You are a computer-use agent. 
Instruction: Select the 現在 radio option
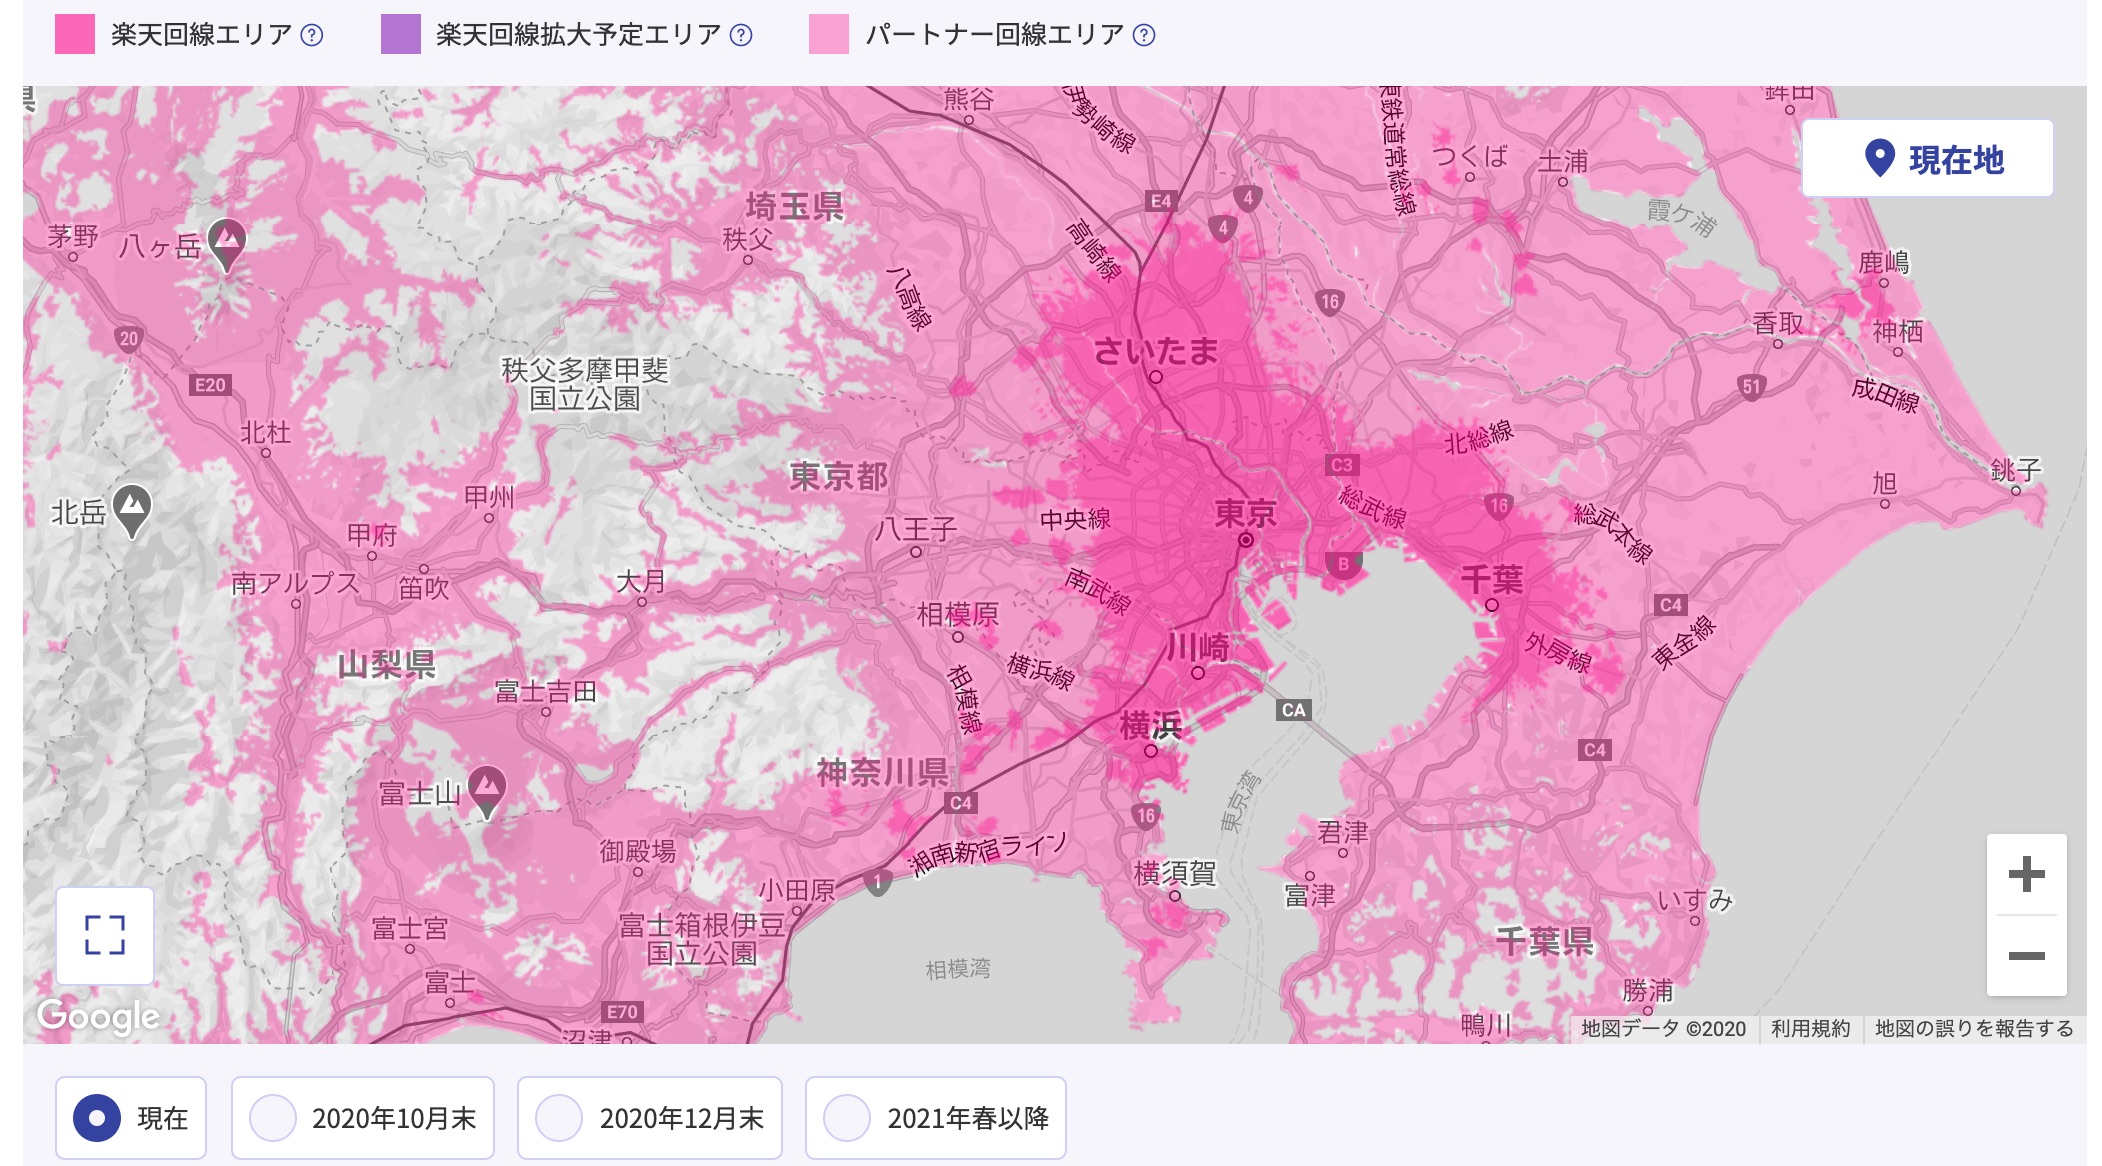tap(131, 1117)
